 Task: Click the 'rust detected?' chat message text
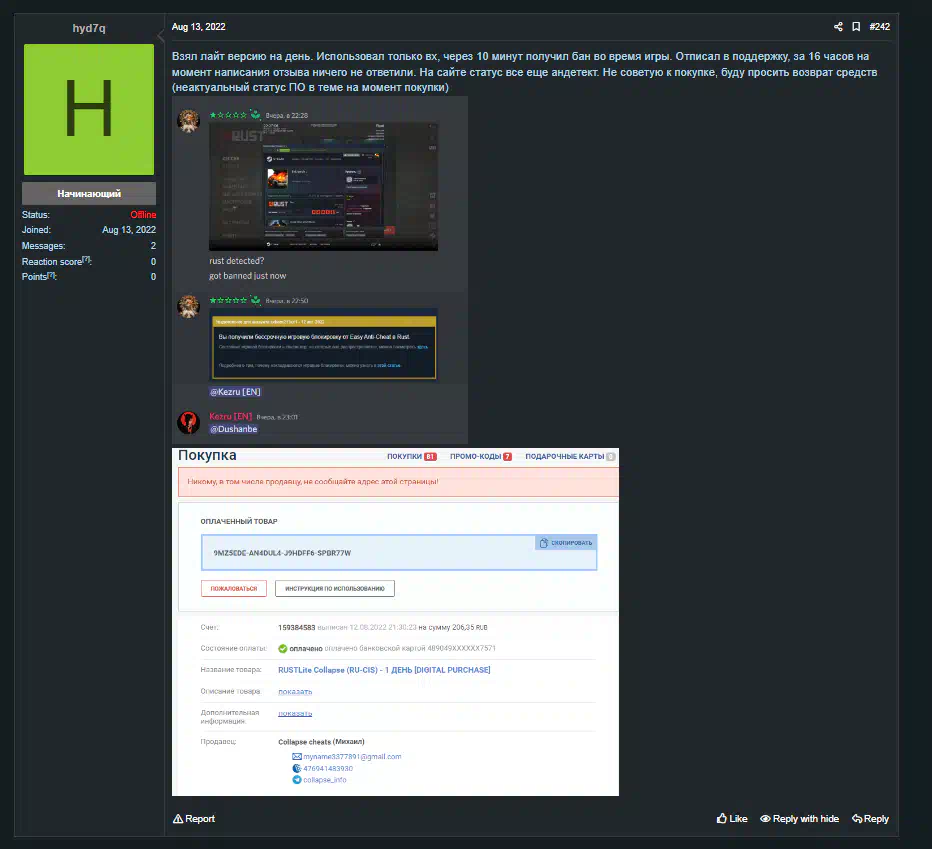237,261
